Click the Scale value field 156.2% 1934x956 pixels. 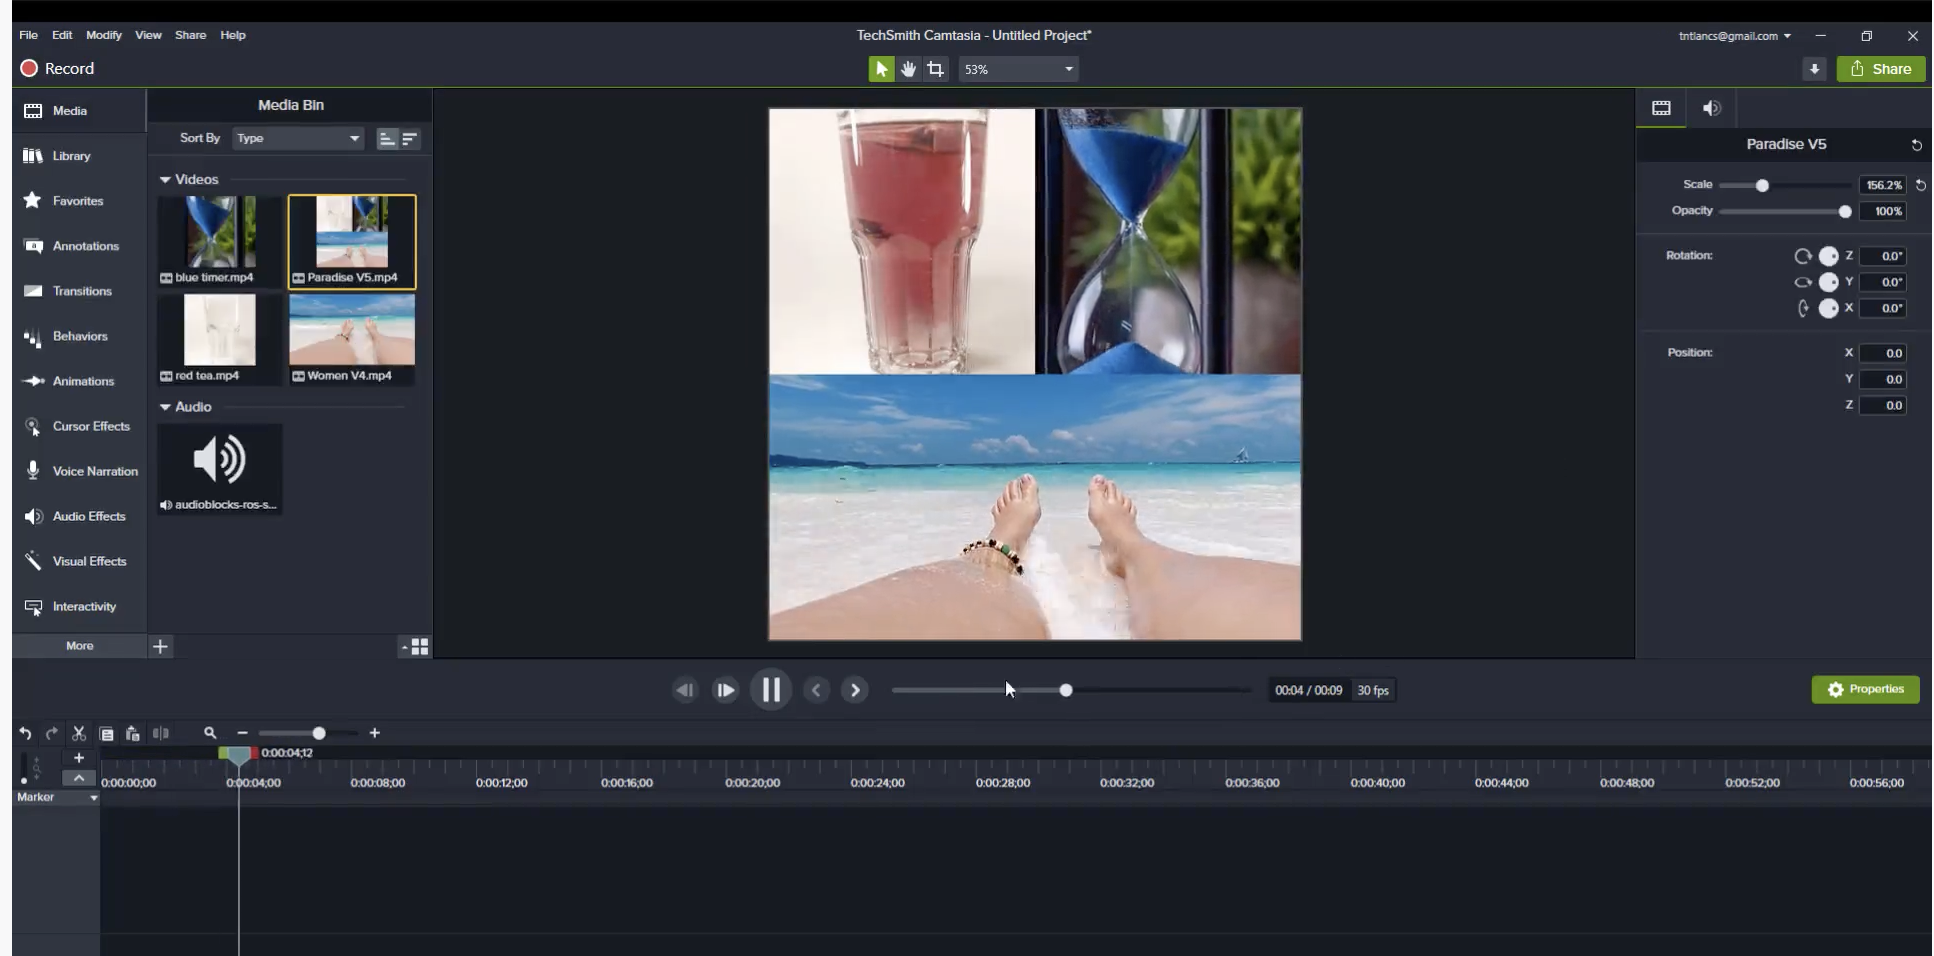(x=1882, y=185)
